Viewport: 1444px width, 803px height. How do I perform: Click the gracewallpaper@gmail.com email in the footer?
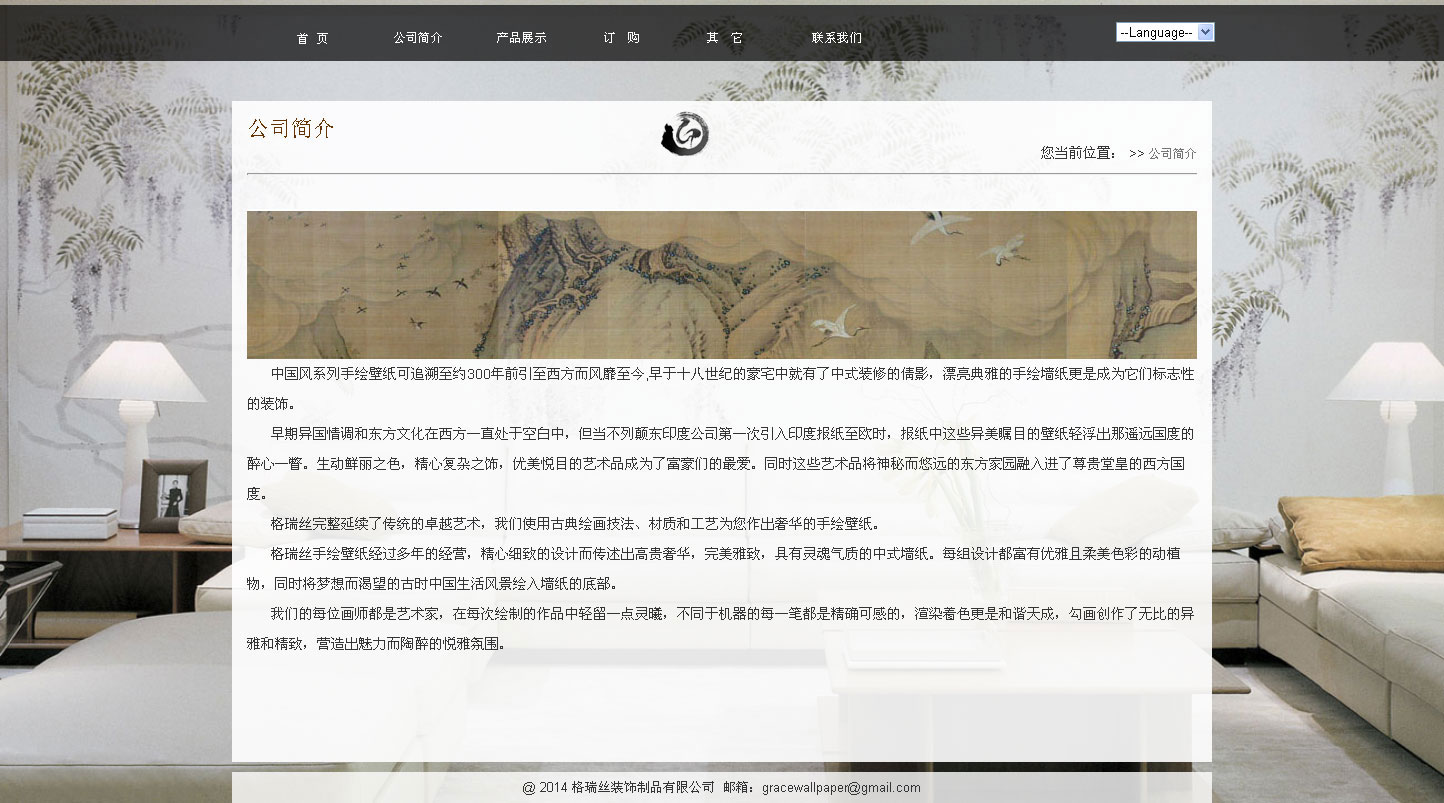click(x=841, y=788)
